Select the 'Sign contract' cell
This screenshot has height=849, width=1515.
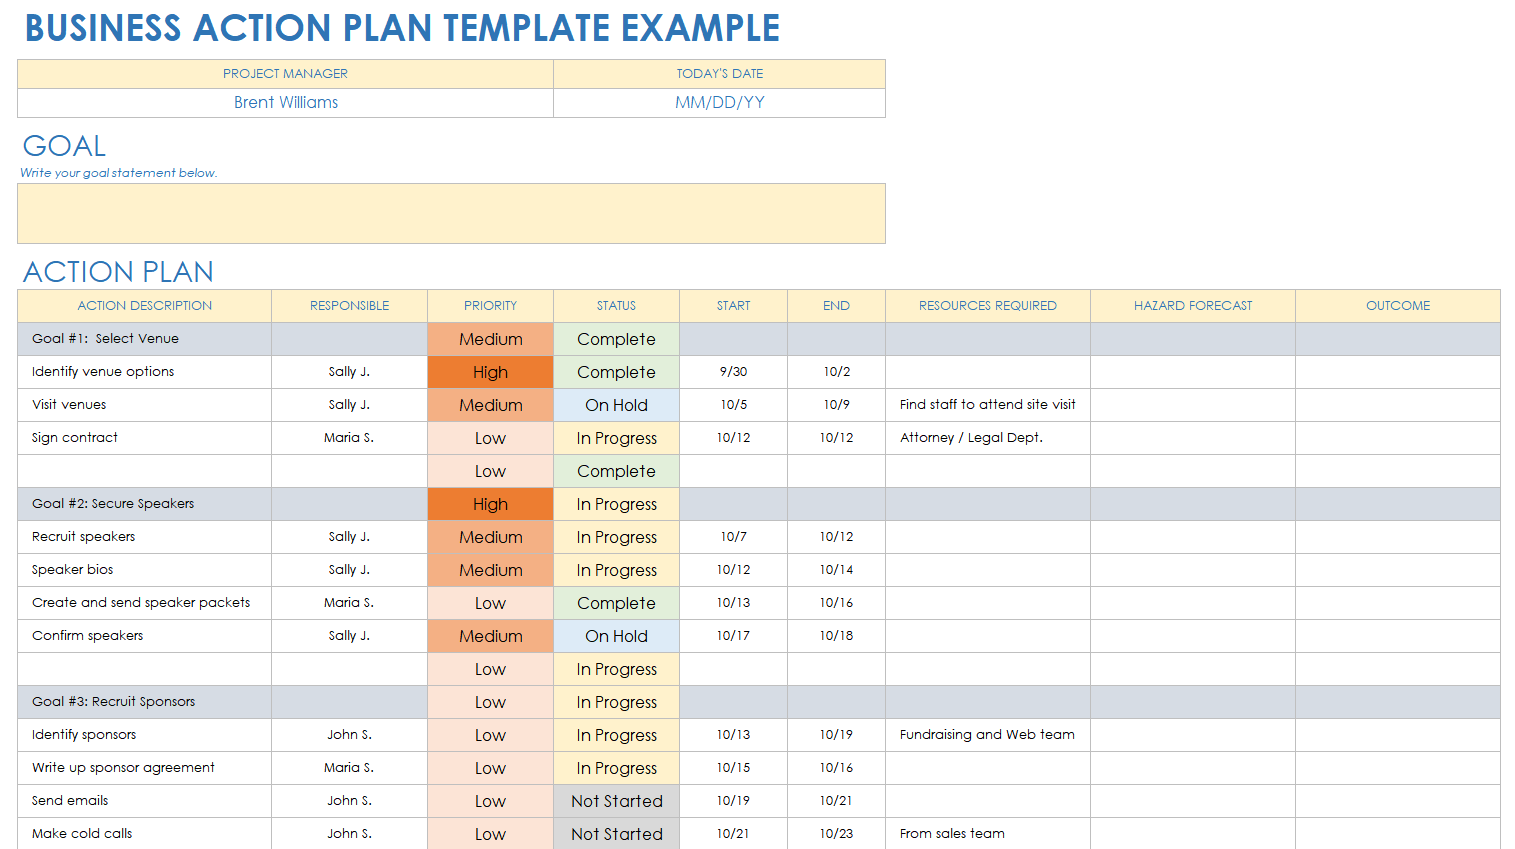[x=145, y=438]
